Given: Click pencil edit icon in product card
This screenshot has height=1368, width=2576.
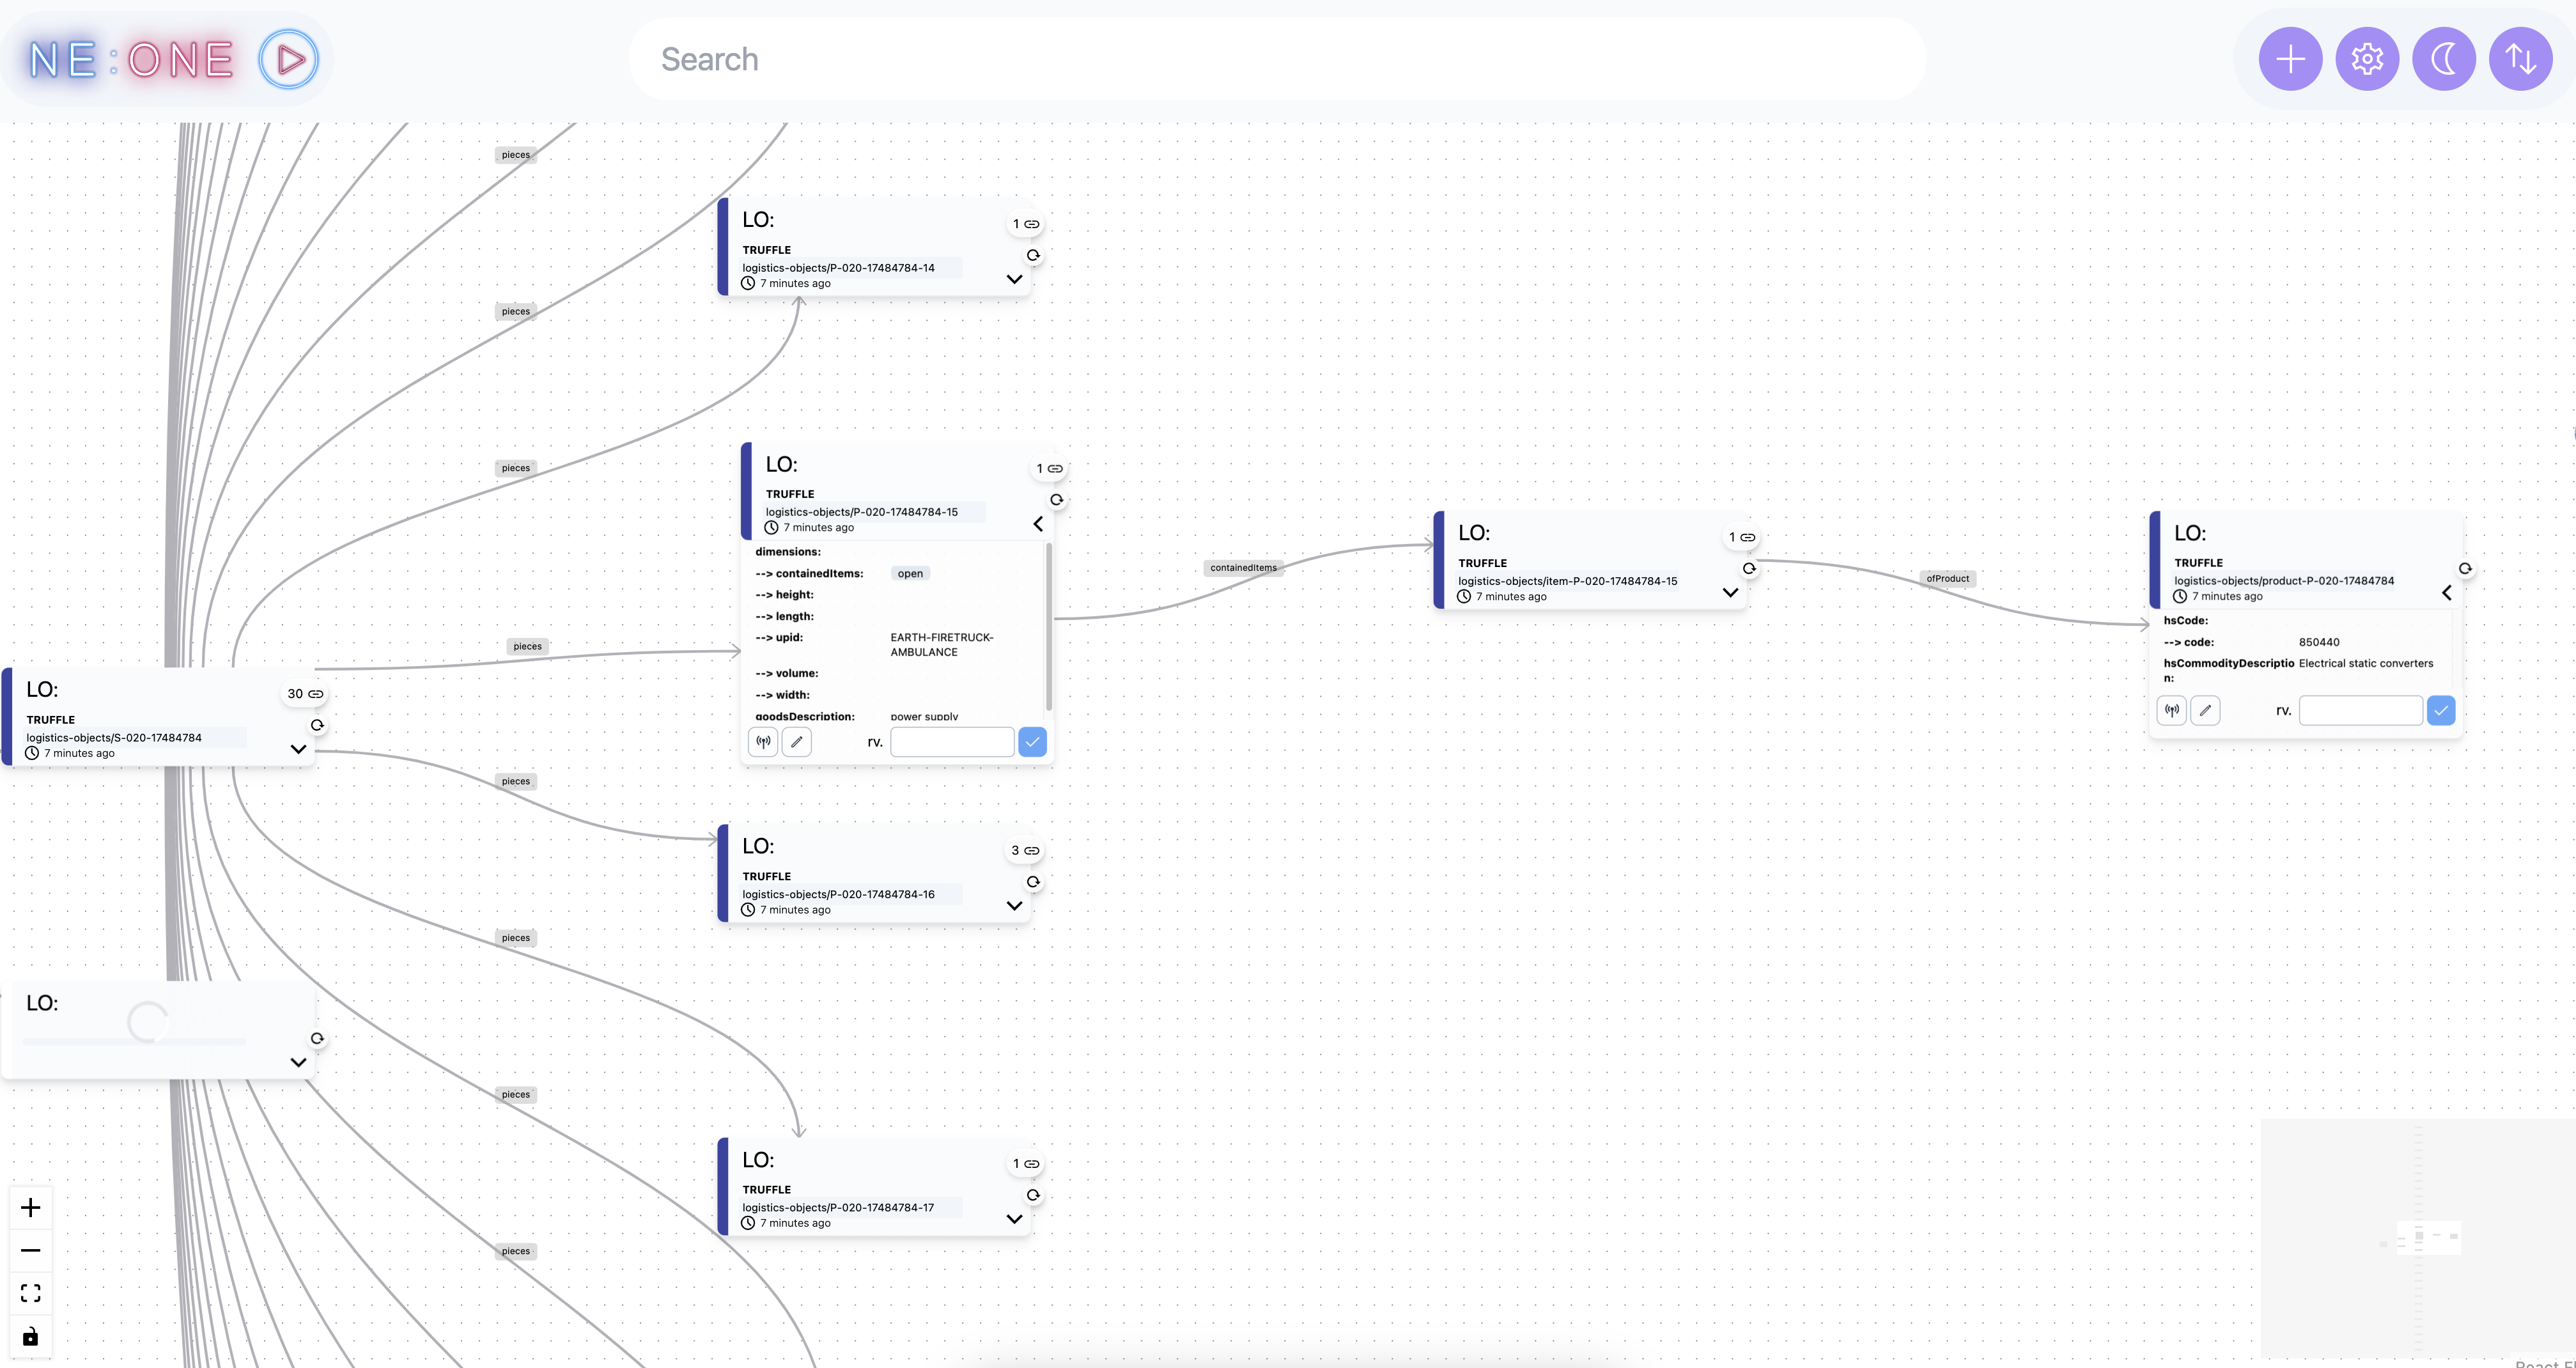Looking at the screenshot, I should (x=2205, y=711).
